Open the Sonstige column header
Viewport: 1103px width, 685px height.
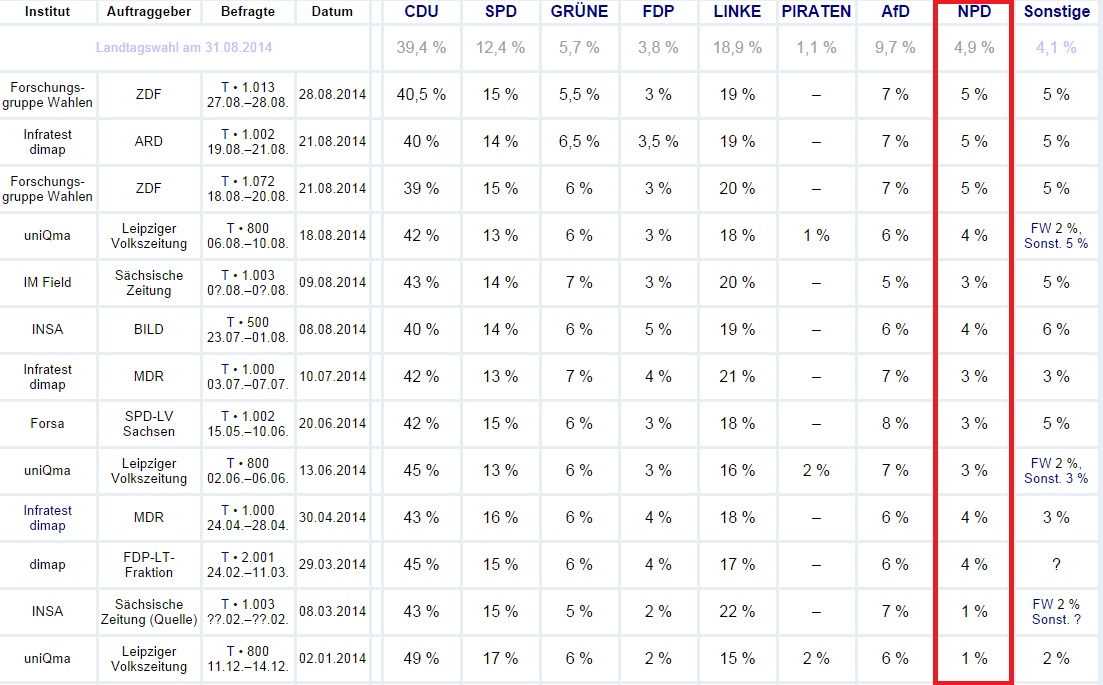1057,12
